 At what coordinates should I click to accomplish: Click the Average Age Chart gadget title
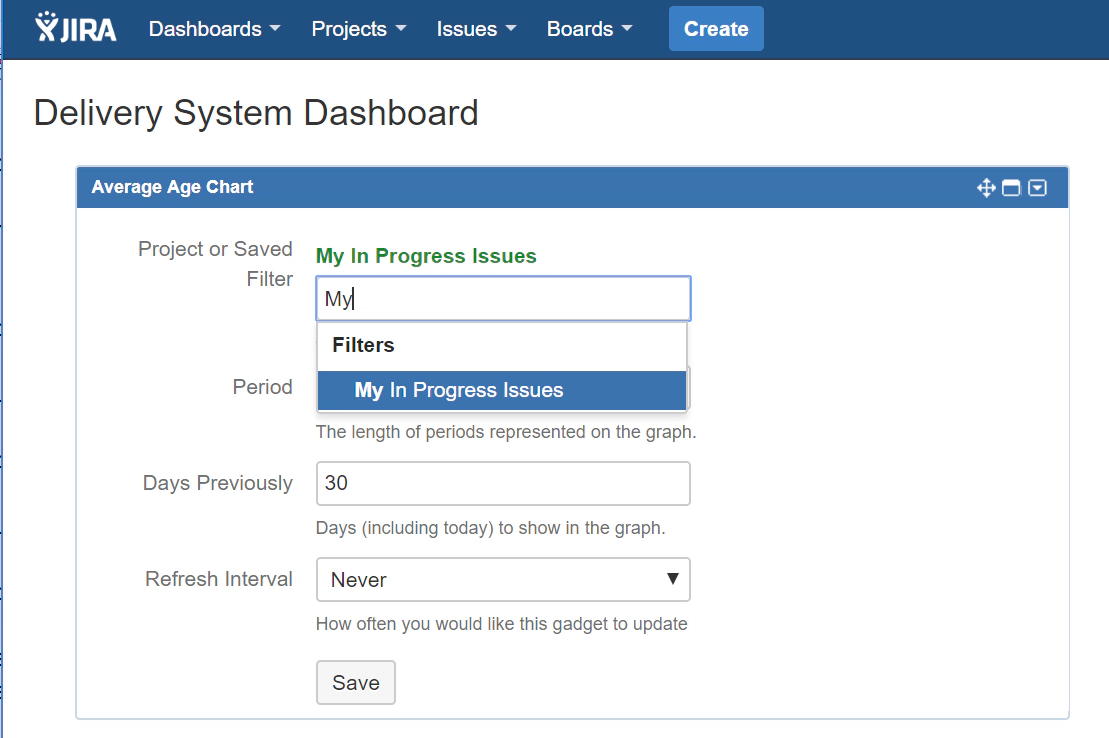coord(172,187)
